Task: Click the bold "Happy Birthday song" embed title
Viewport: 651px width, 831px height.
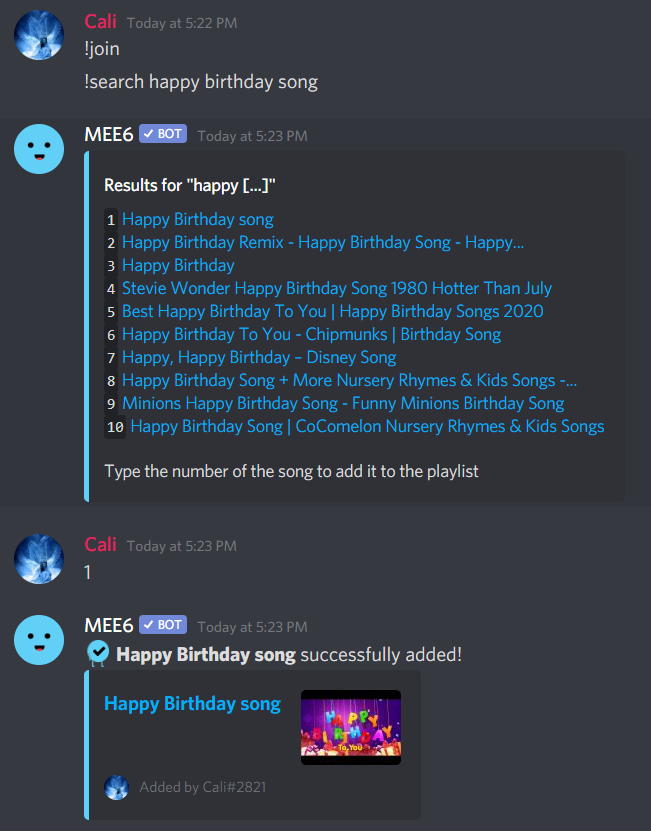Action: point(192,704)
